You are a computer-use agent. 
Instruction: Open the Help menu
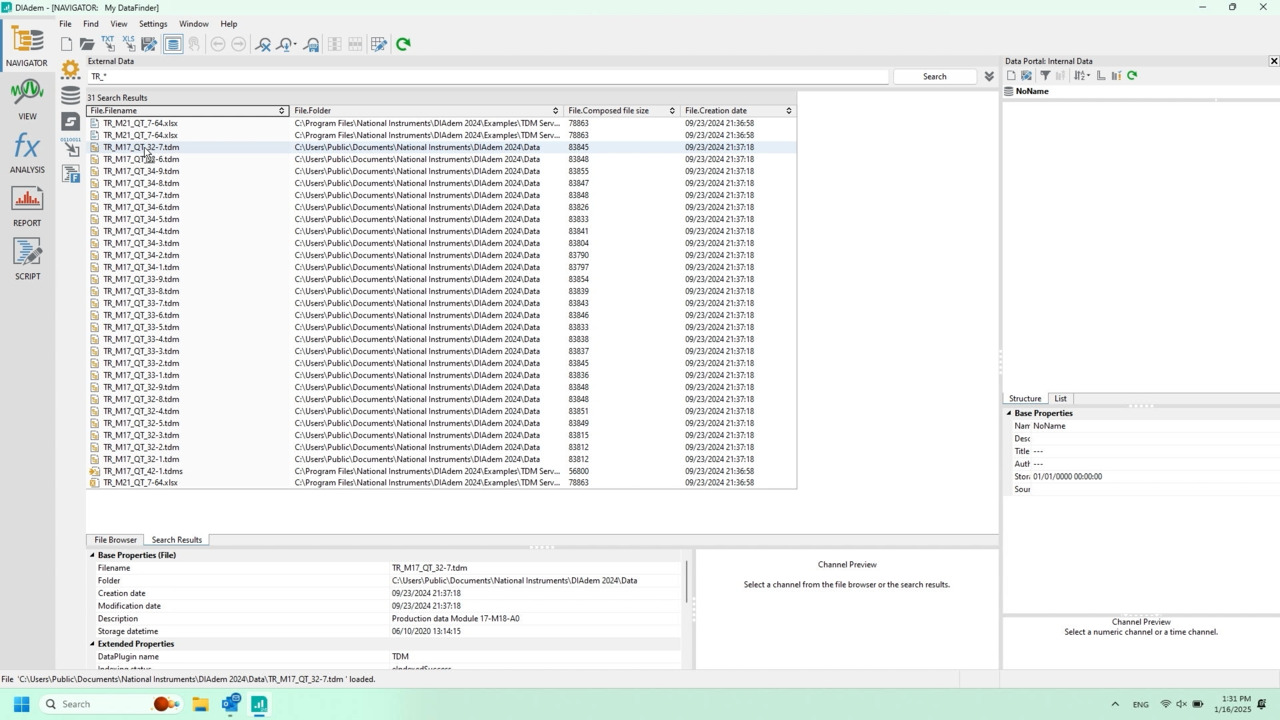pos(229,24)
